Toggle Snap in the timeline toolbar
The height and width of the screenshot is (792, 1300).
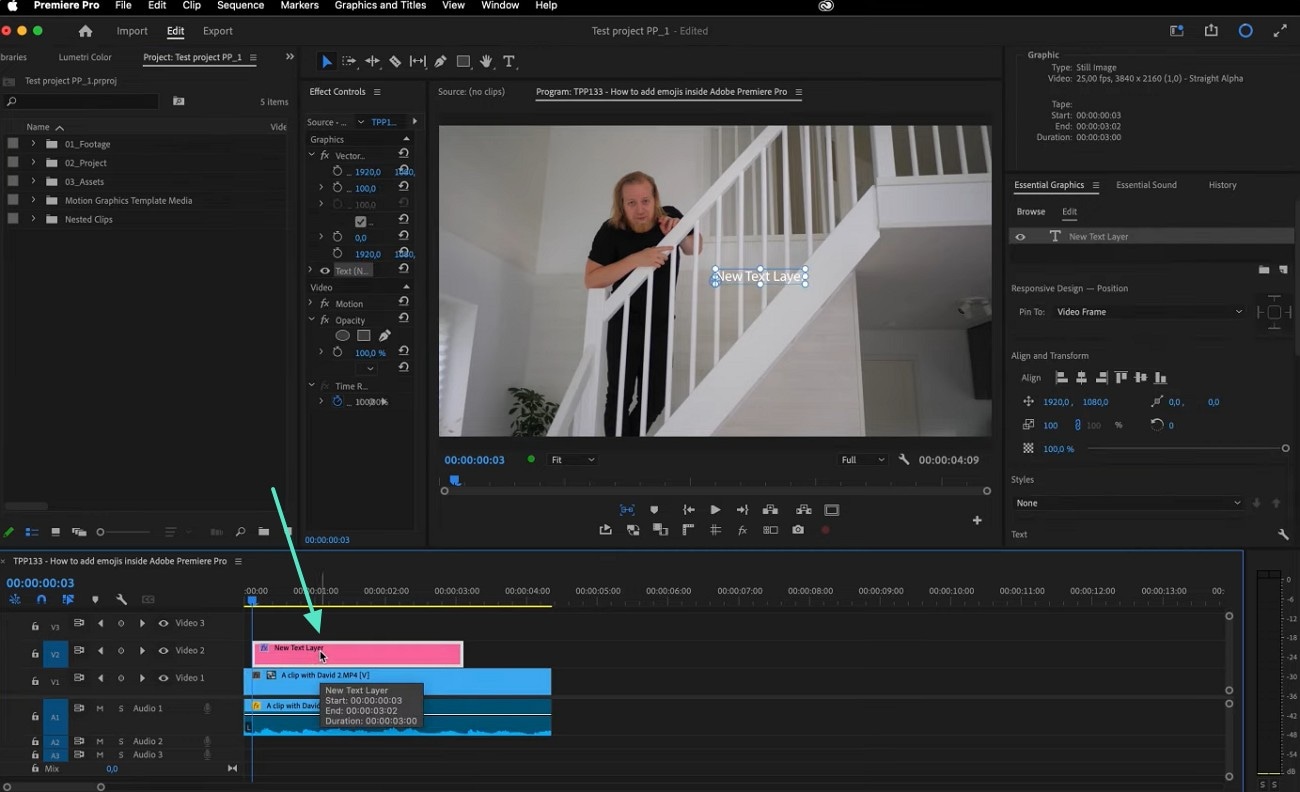pos(40,599)
